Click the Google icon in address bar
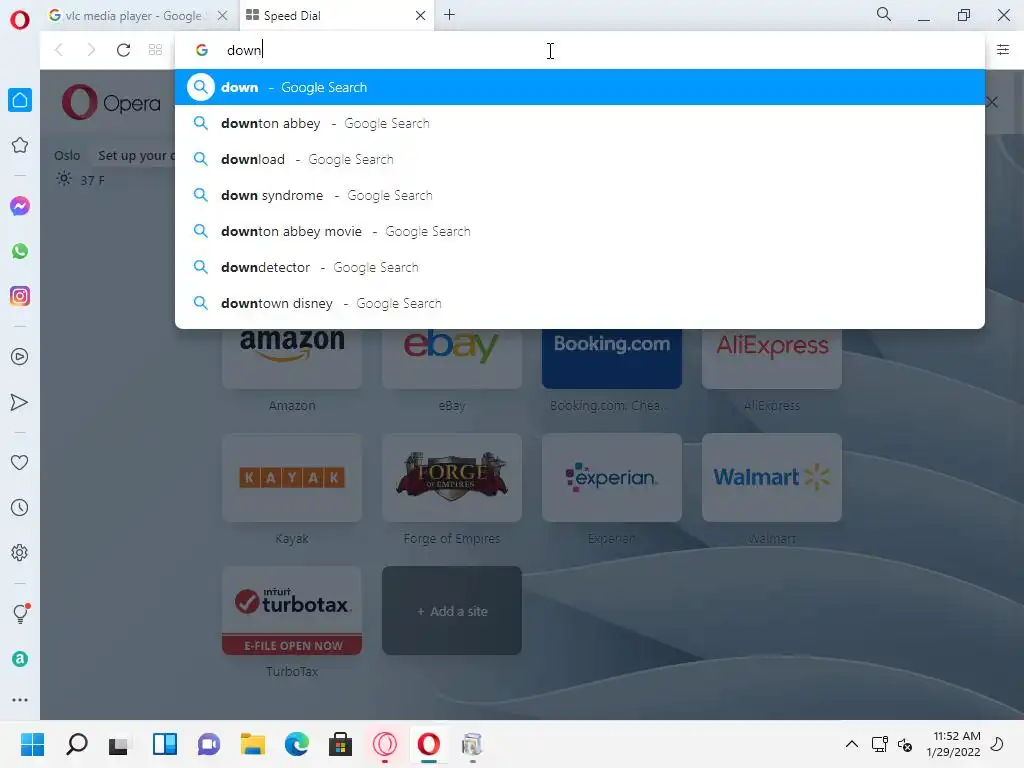 click(x=202, y=50)
